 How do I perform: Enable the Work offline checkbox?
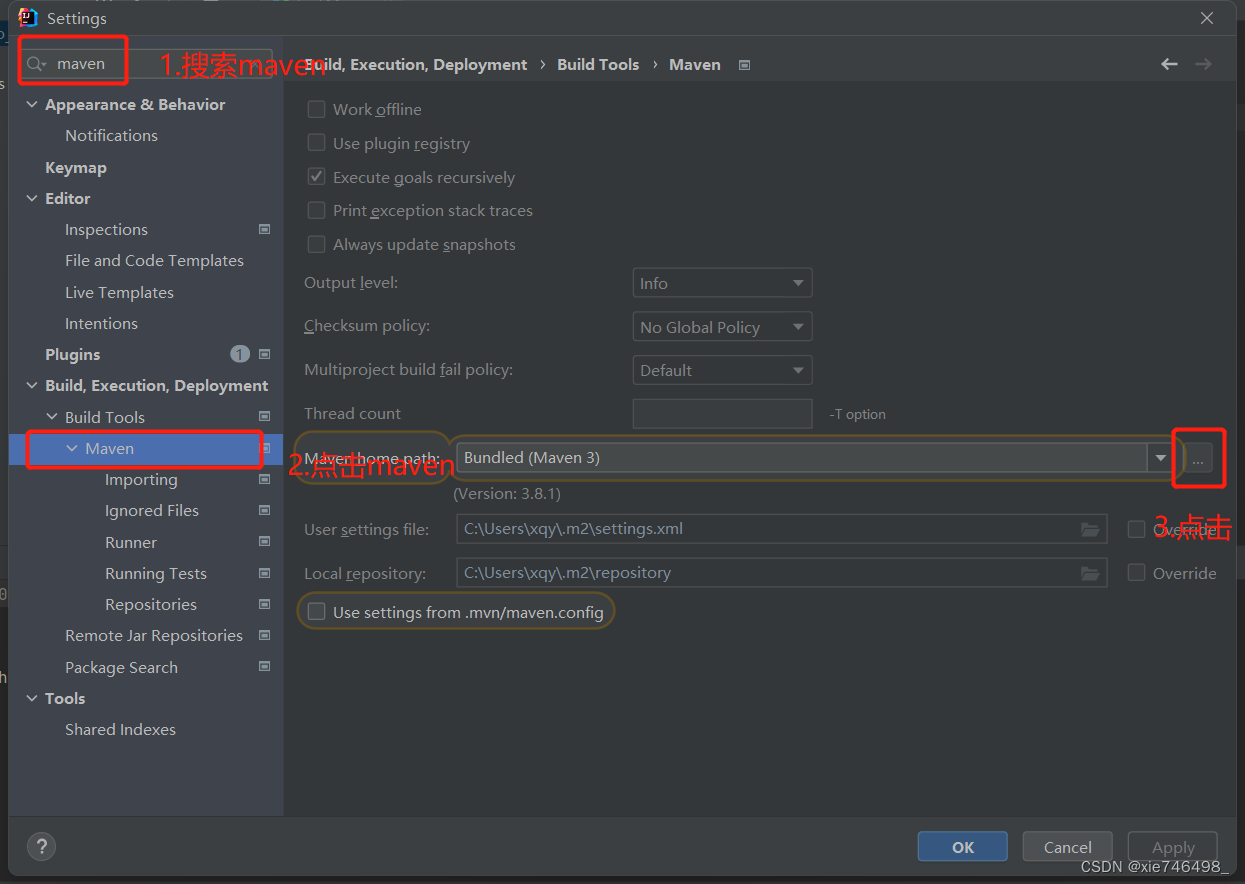(316, 109)
